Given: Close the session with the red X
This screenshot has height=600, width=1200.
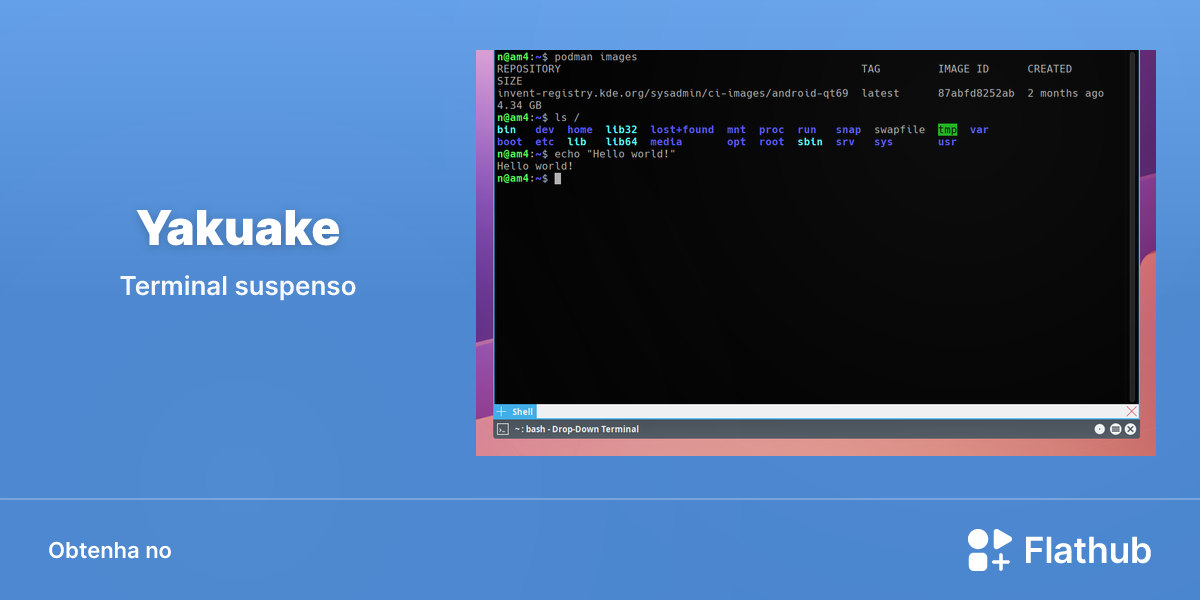Looking at the screenshot, I should point(1132,412).
